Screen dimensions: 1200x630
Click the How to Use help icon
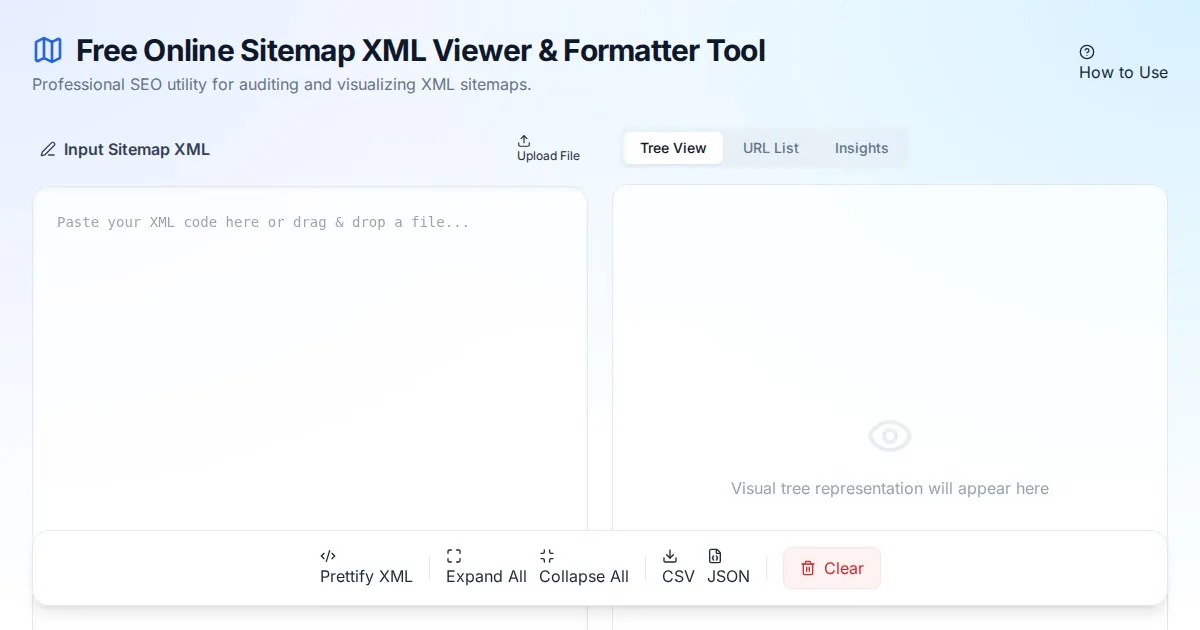(x=1087, y=52)
